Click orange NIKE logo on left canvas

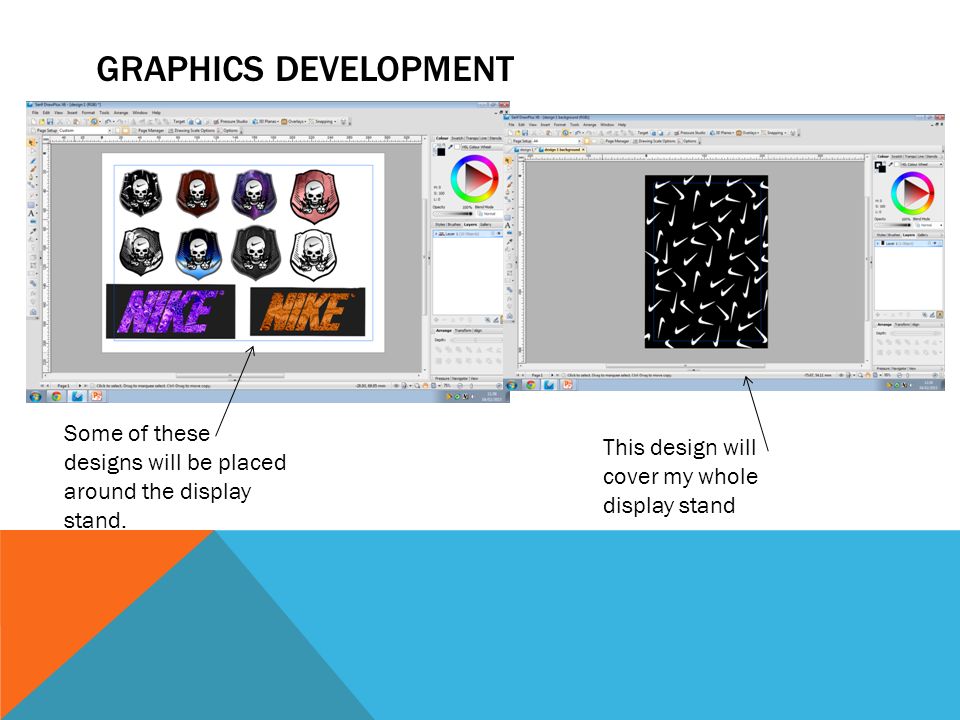308,311
